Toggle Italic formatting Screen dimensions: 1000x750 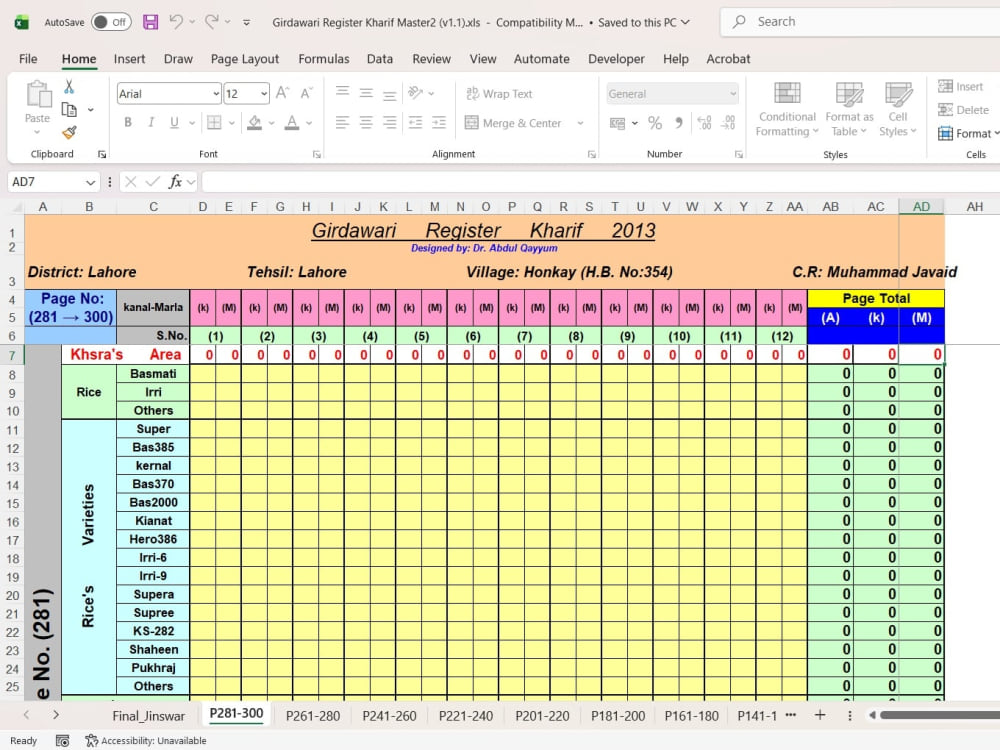pos(151,122)
